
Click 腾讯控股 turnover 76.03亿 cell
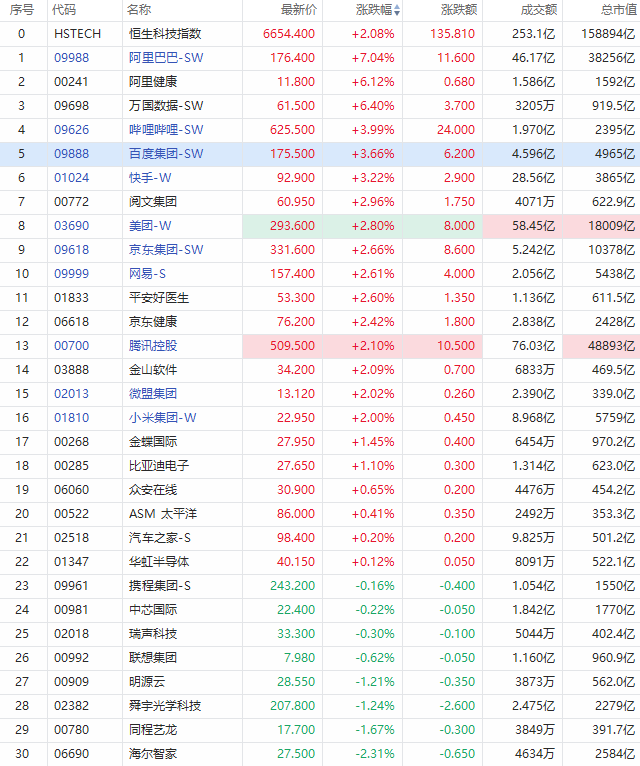[x=522, y=345]
